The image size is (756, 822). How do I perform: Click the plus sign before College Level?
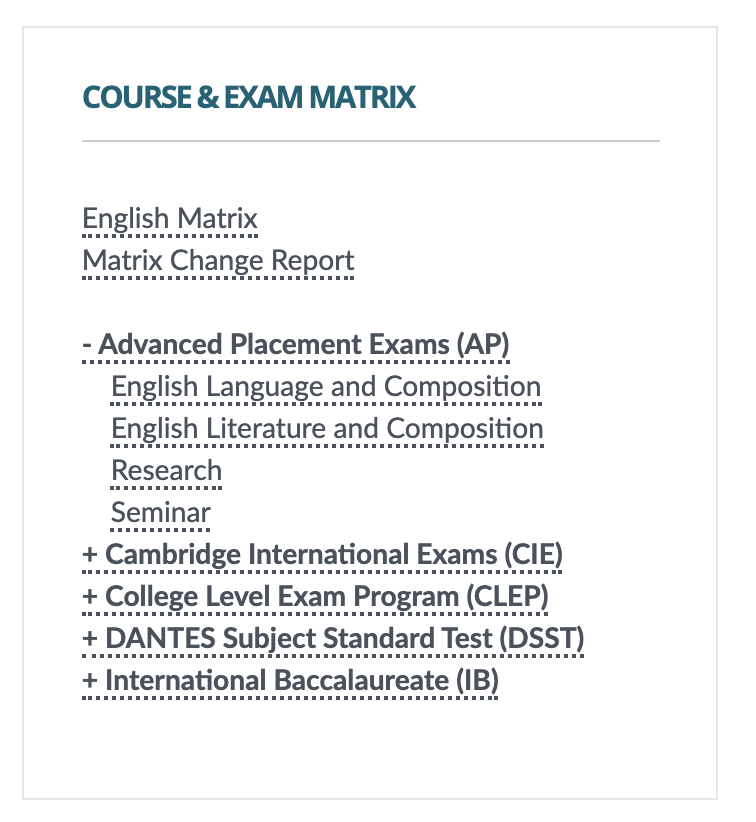tap(90, 597)
